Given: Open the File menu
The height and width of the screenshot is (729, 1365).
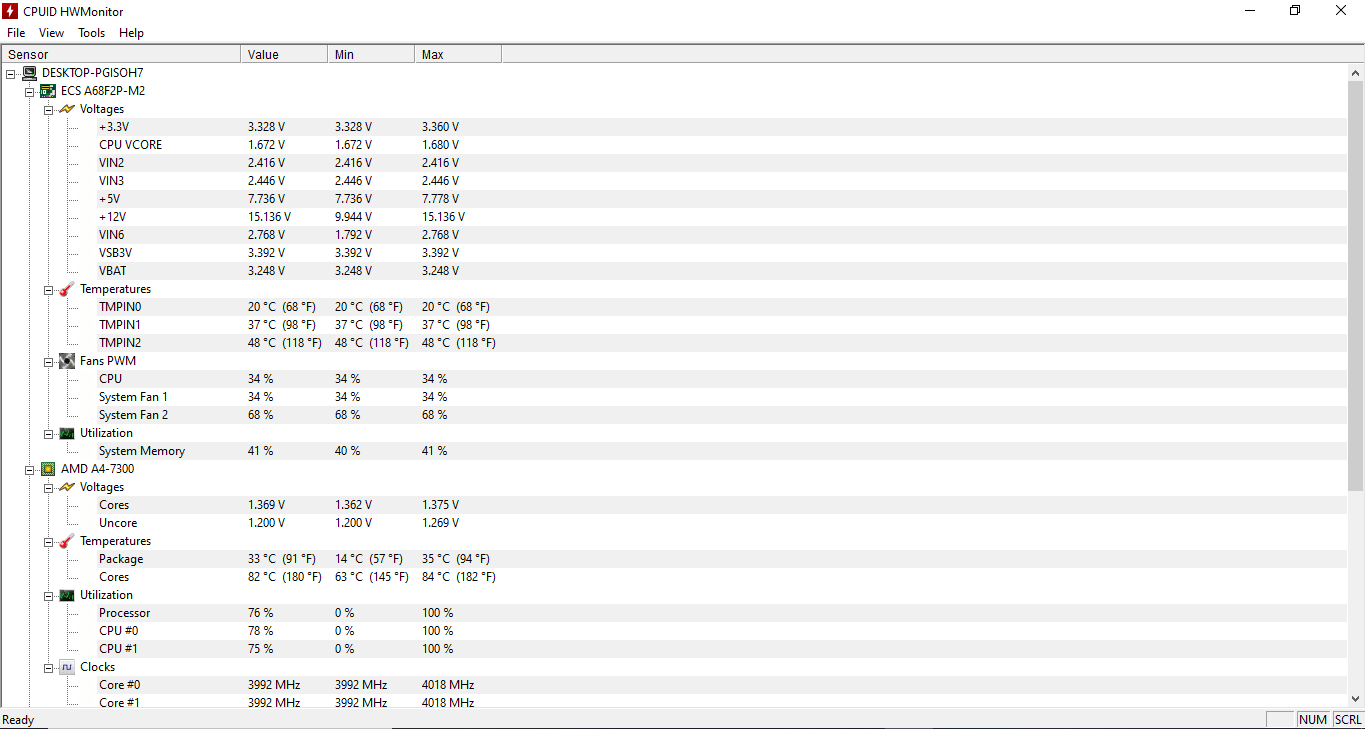Looking at the screenshot, I should click(16, 33).
